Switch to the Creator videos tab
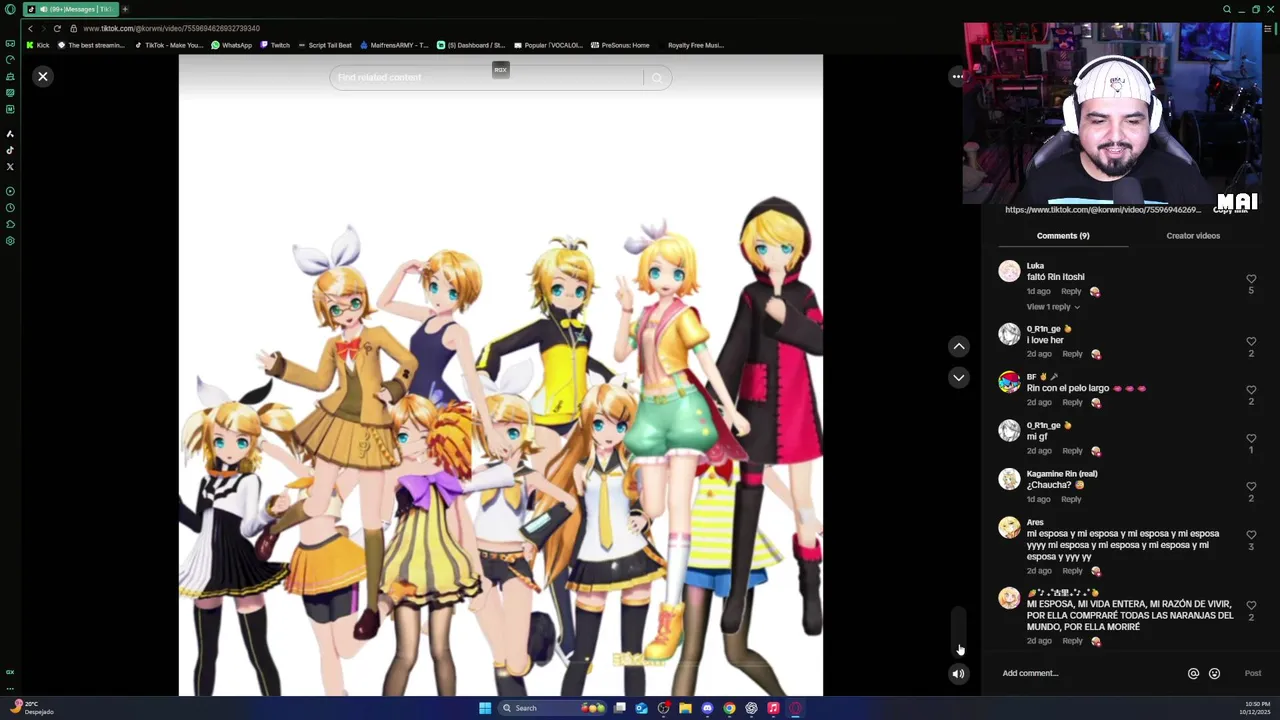Screen dimensions: 1280x720 pos(1193,236)
